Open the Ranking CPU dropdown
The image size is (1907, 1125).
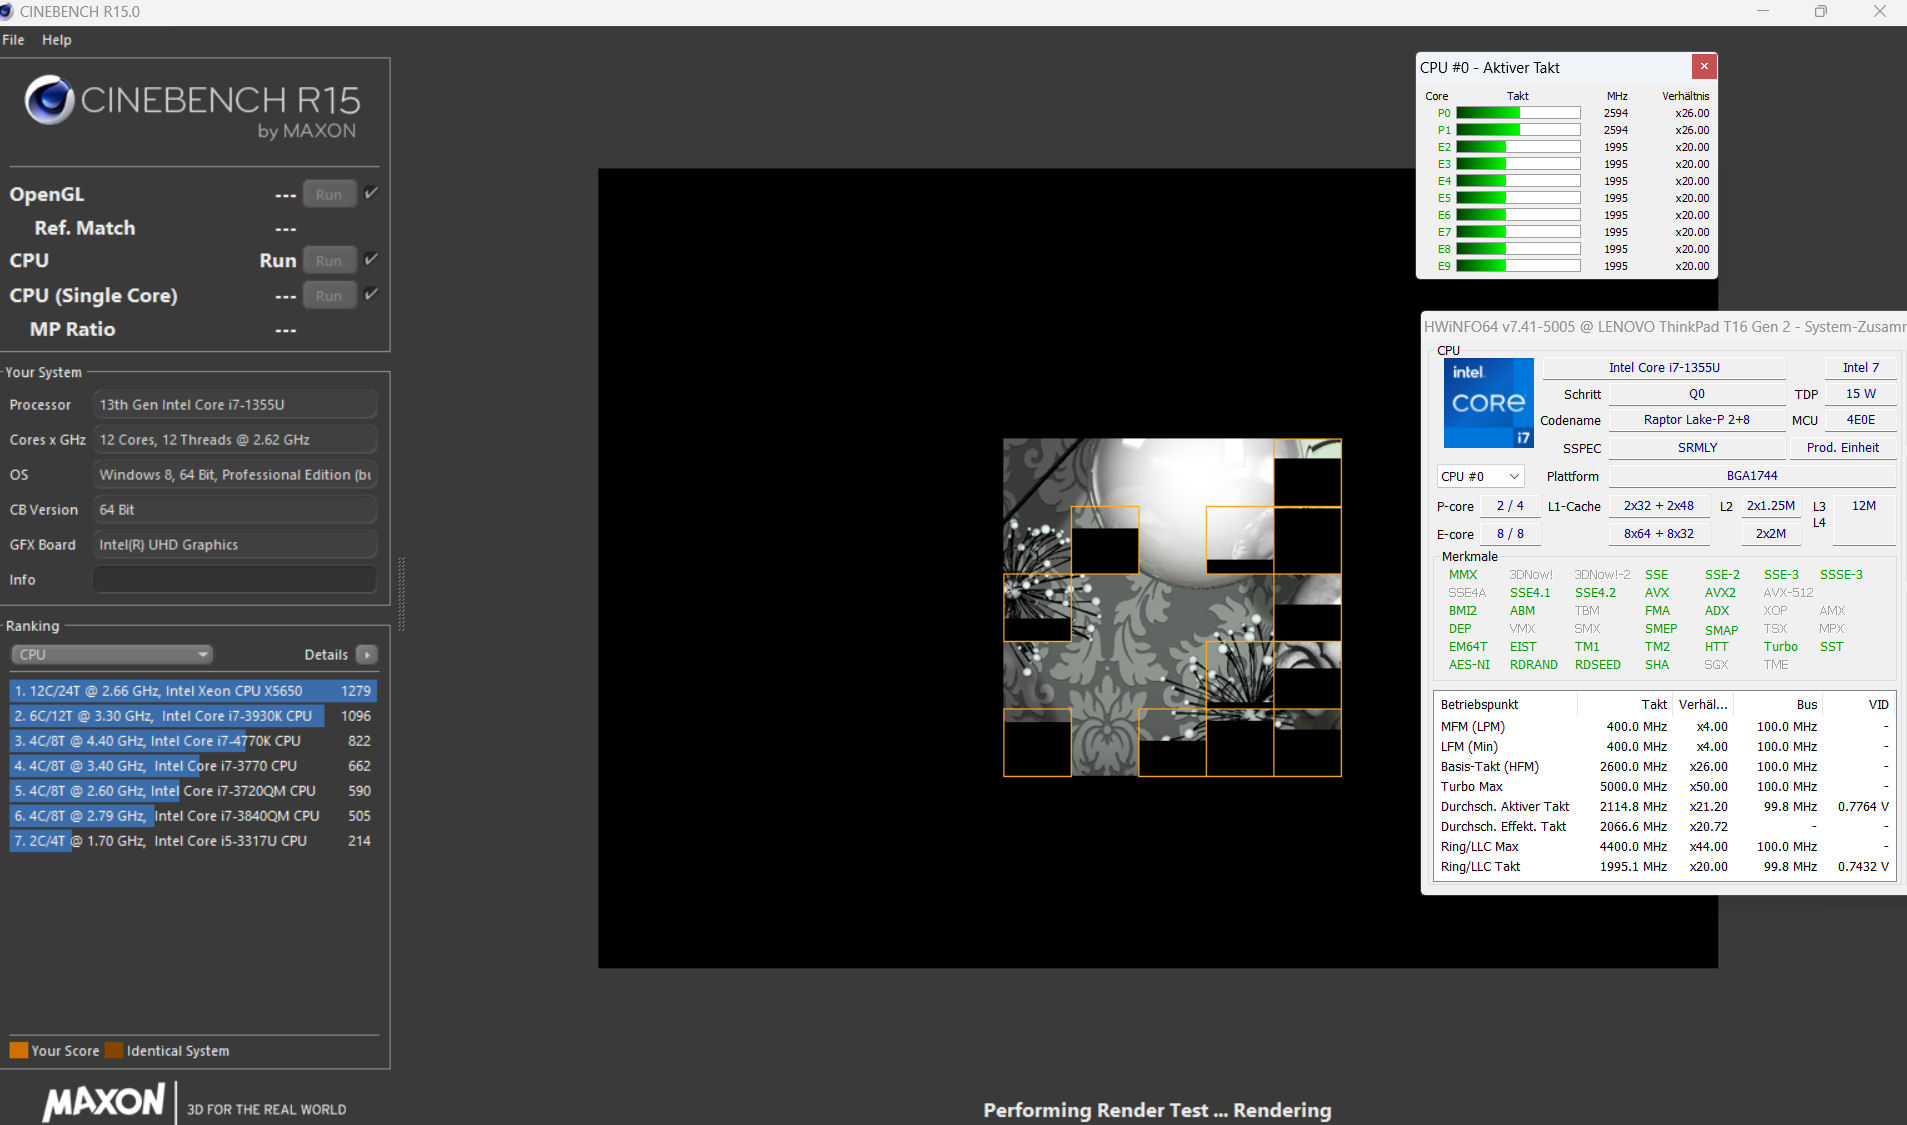pyautogui.click(x=112, y=655)
